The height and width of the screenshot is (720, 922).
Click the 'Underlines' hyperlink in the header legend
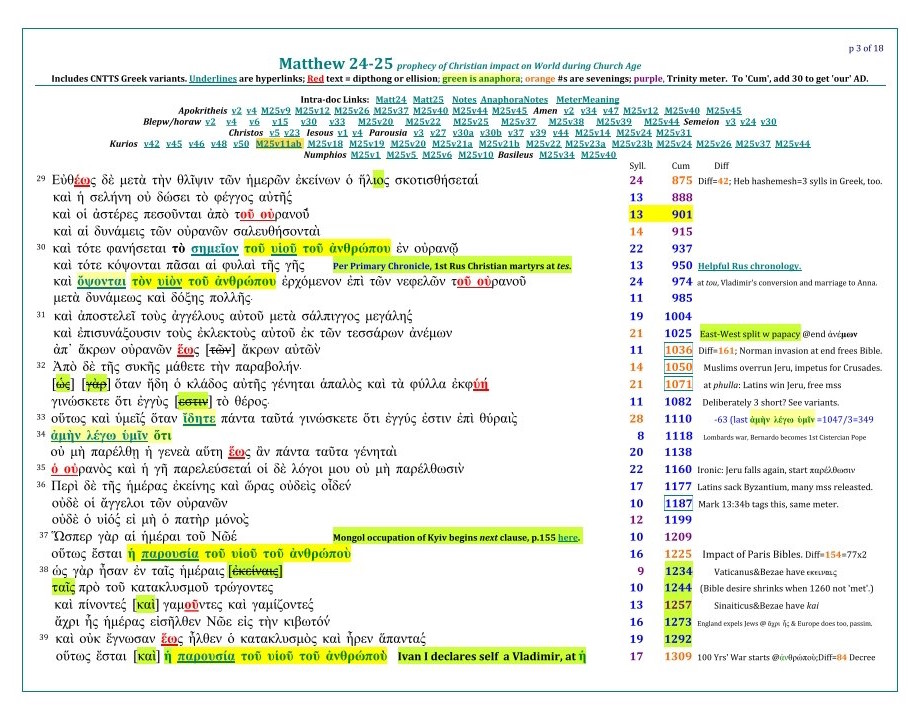(213, 79)
